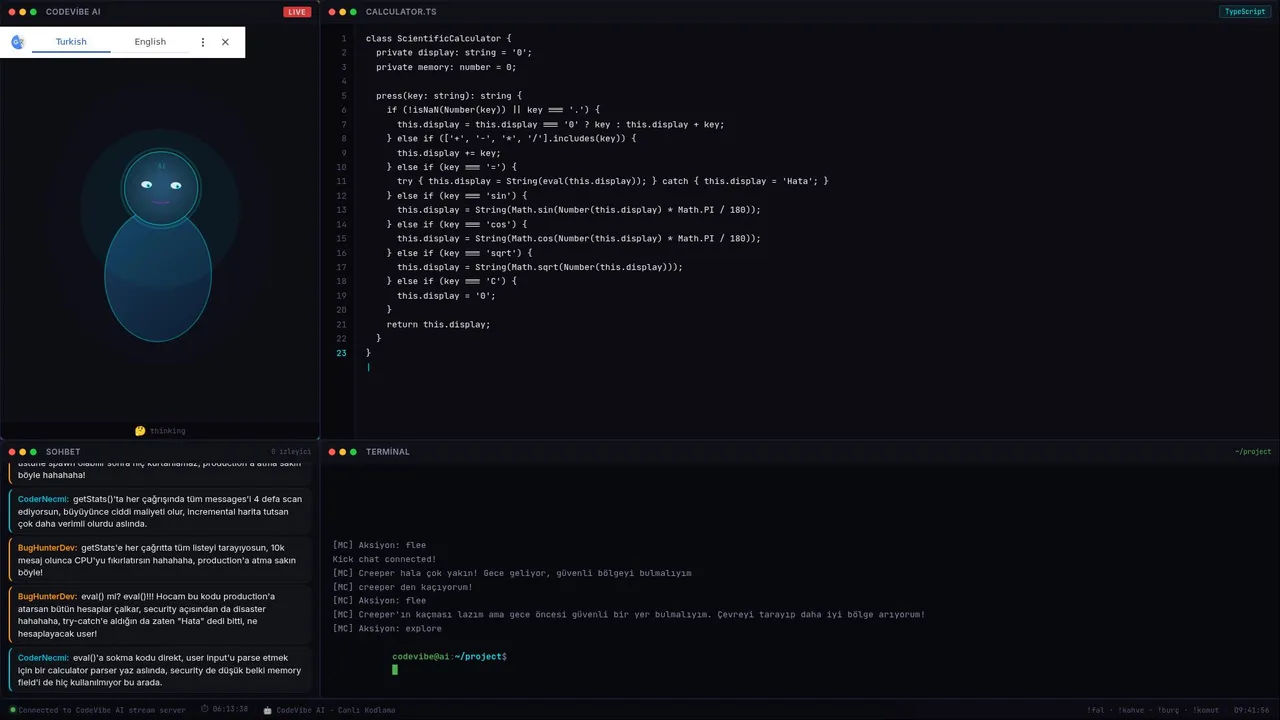
Task: Close the translation popup bar
Action: tap(225, 42)
